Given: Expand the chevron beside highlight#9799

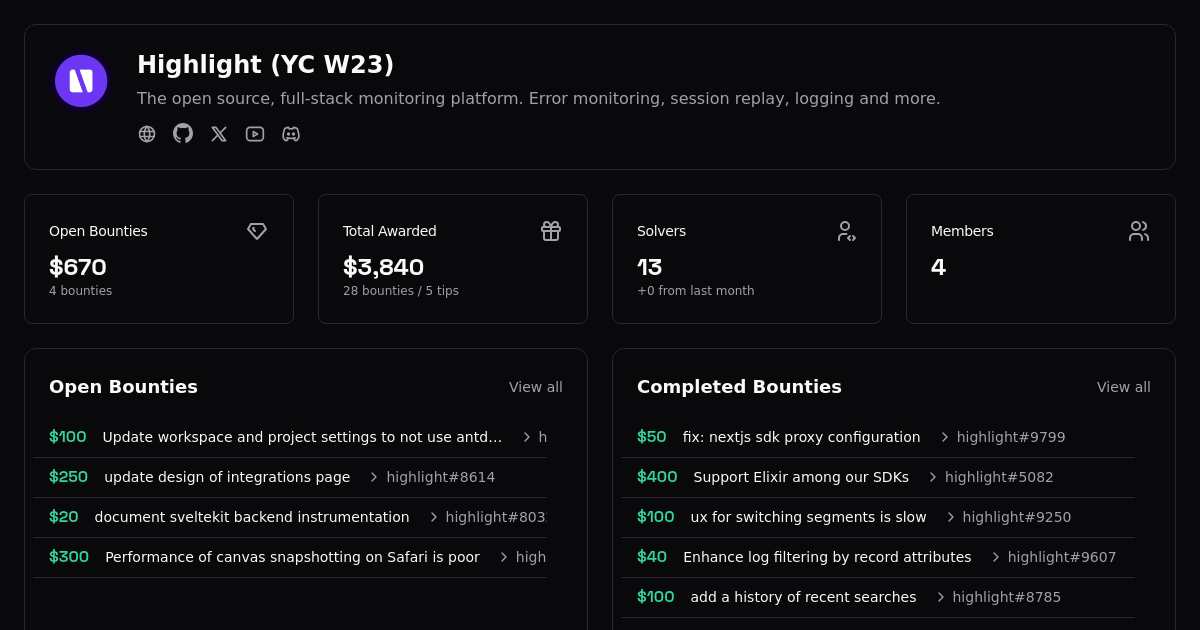Looking at the screenshot, I should (x=944, y=437).
